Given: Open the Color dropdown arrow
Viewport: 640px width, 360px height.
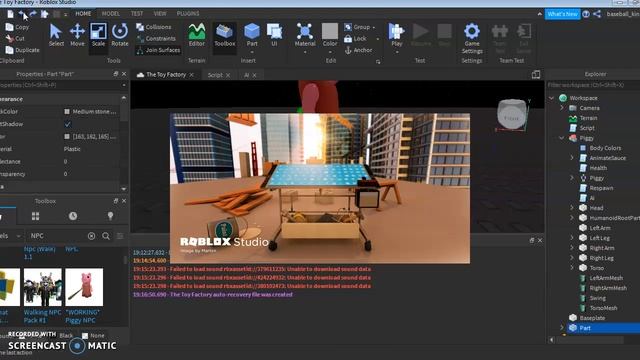Looking at the screenshot, I should tap(330, 52).
